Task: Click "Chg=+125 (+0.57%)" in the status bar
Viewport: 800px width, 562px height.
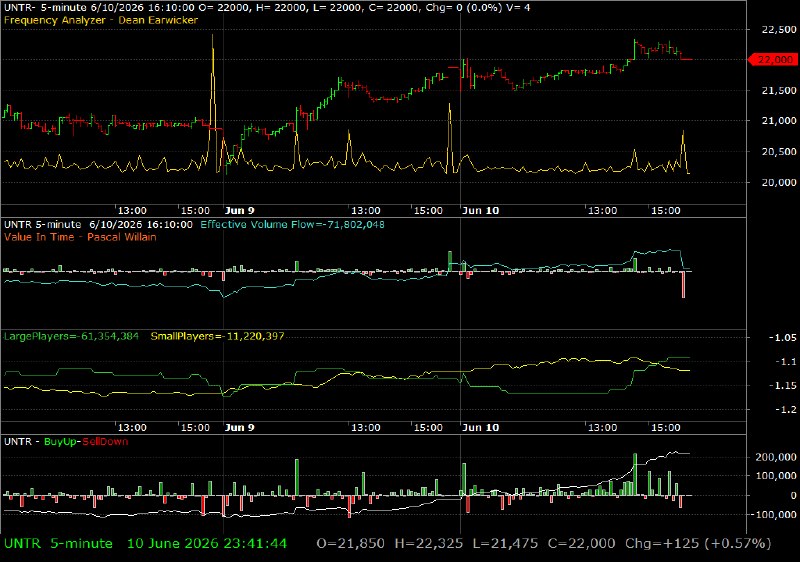Action: [x=698, y=544]
